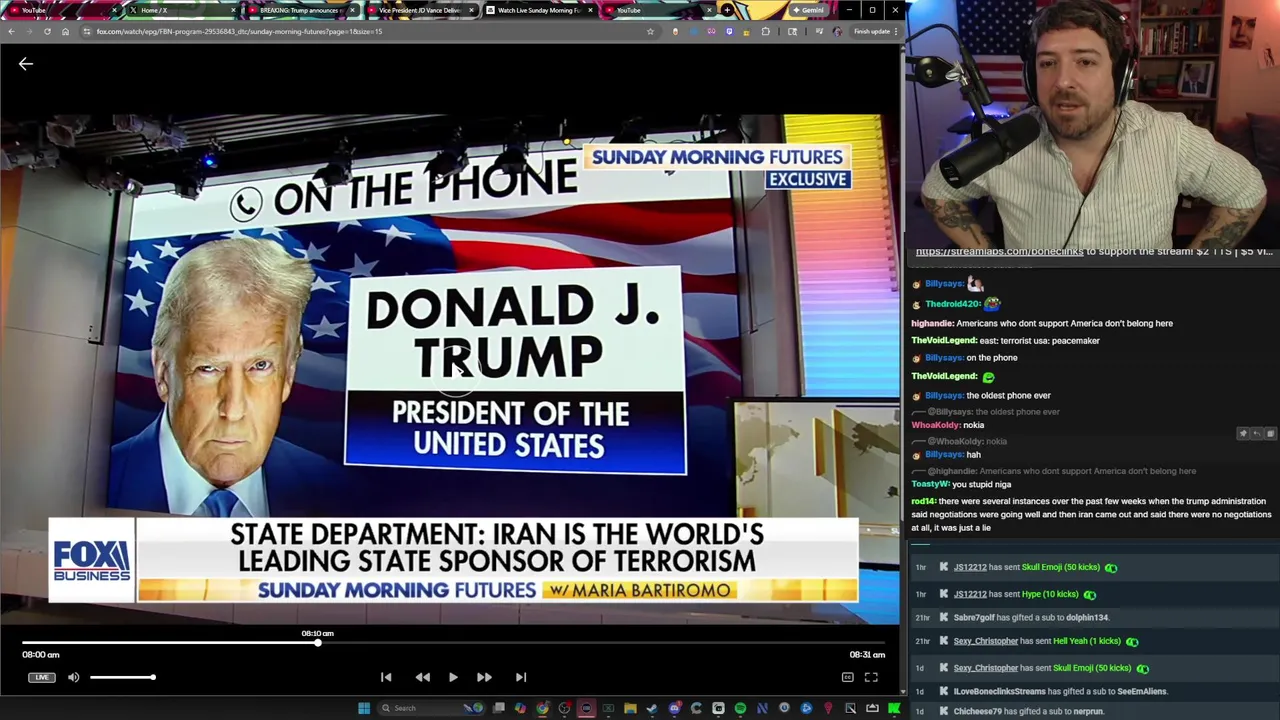Open the Windows Start menu
Viewport: 1280px width, 720px height.
click(x=365, y=708)
